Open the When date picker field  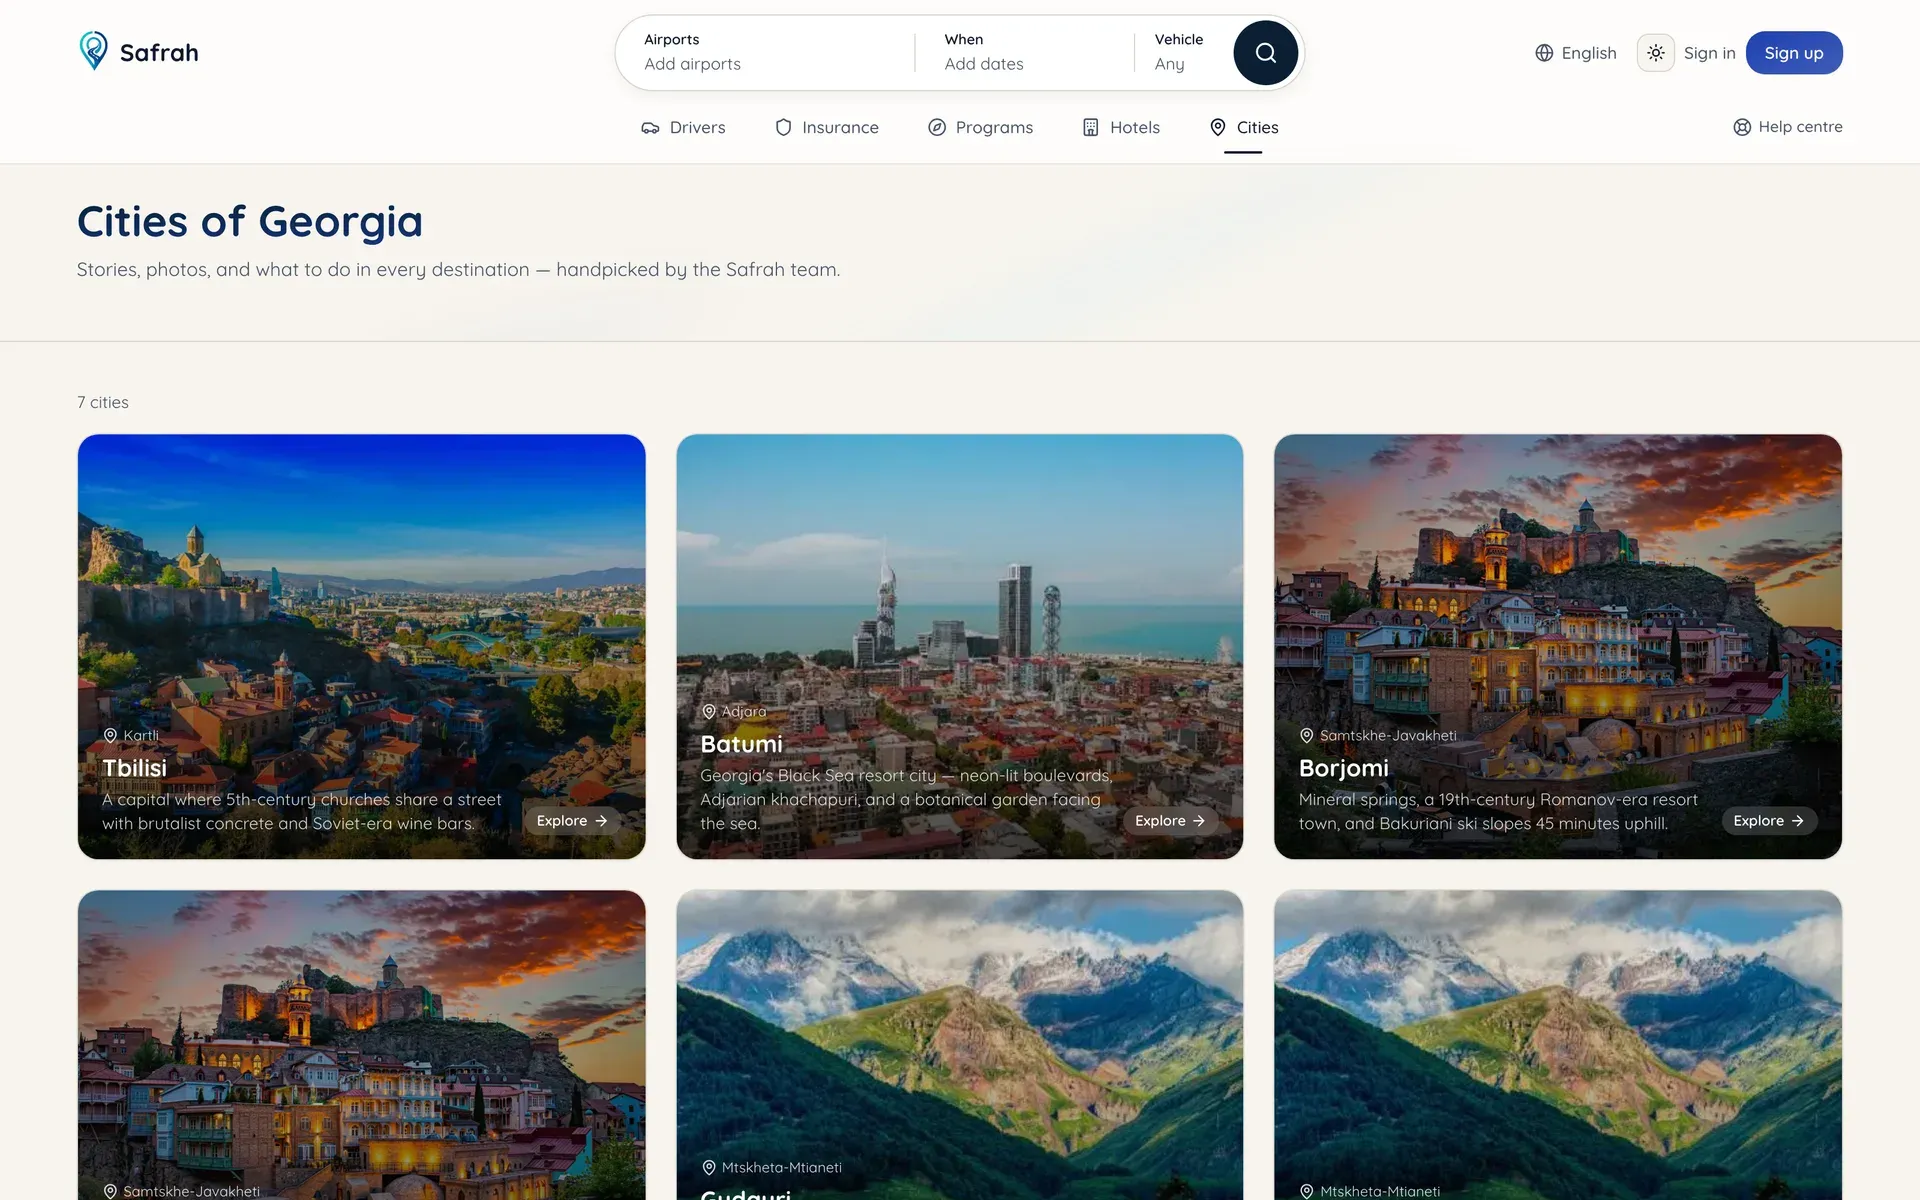click(1025, 52)
